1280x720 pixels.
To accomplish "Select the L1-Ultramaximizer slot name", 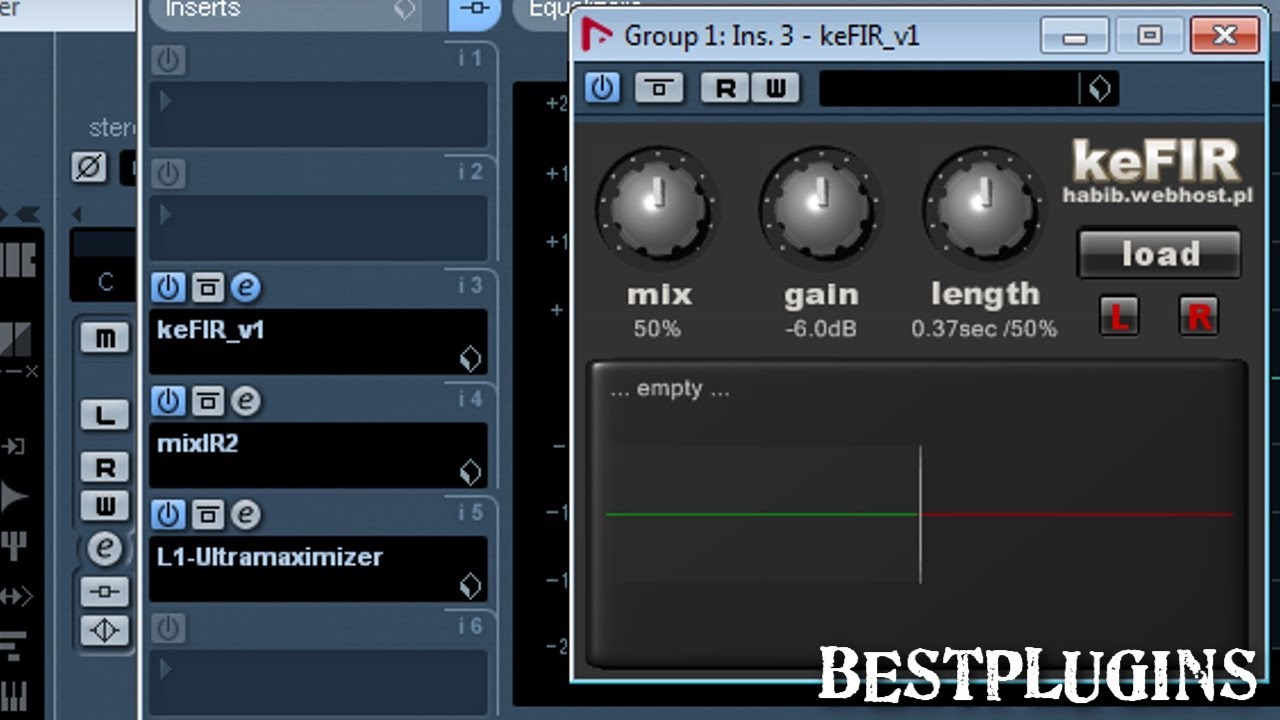I will coord(270,557).
